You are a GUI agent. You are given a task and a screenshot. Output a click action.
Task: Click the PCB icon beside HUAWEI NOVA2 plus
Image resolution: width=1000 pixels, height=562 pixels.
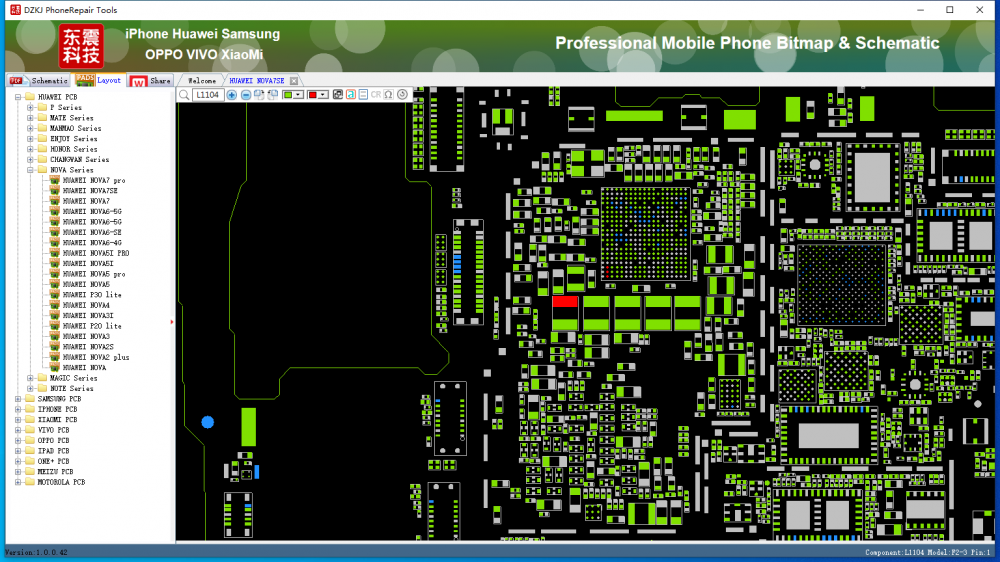(x=55, y=357)
